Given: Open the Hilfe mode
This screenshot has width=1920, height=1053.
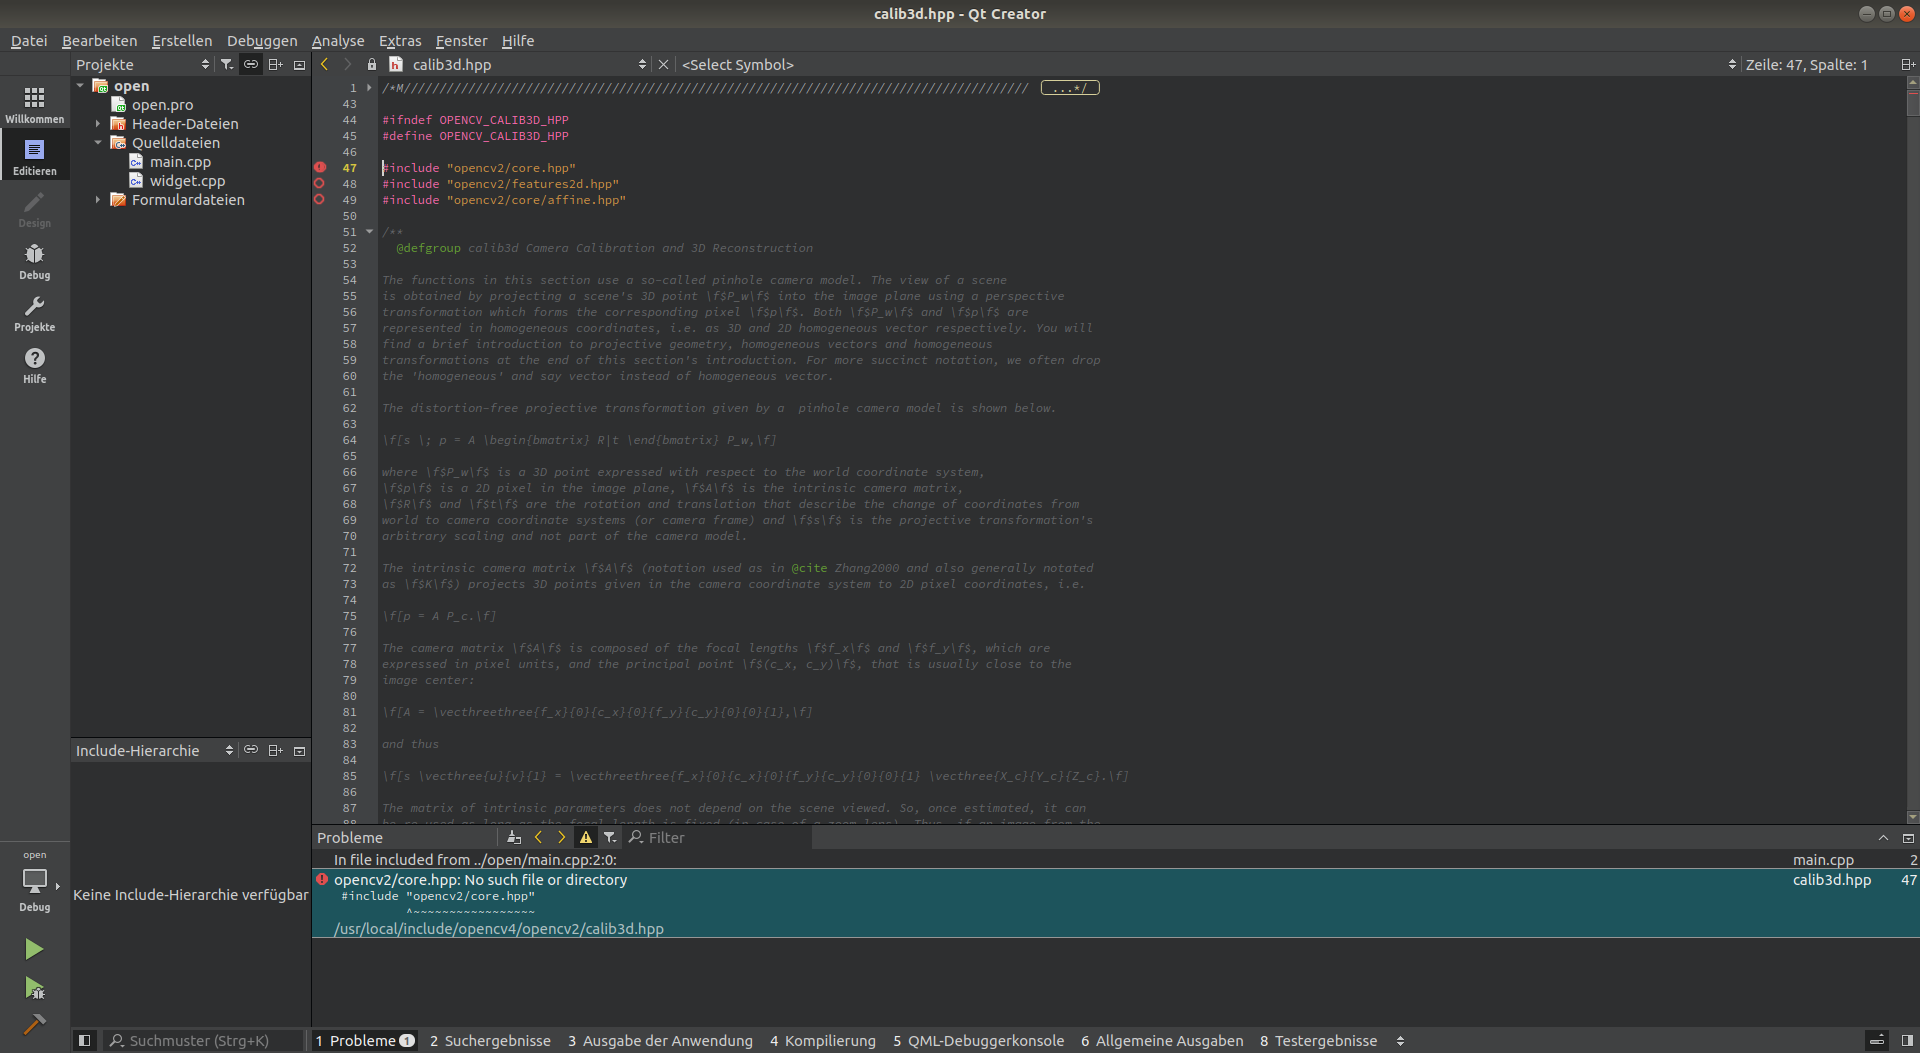Looking at the screenshot, I should (x=34, y=365).
